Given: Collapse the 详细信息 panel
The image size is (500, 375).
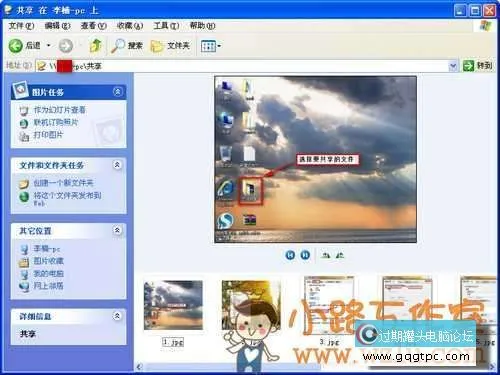Looking at the screenshot, I should point(117,316).
